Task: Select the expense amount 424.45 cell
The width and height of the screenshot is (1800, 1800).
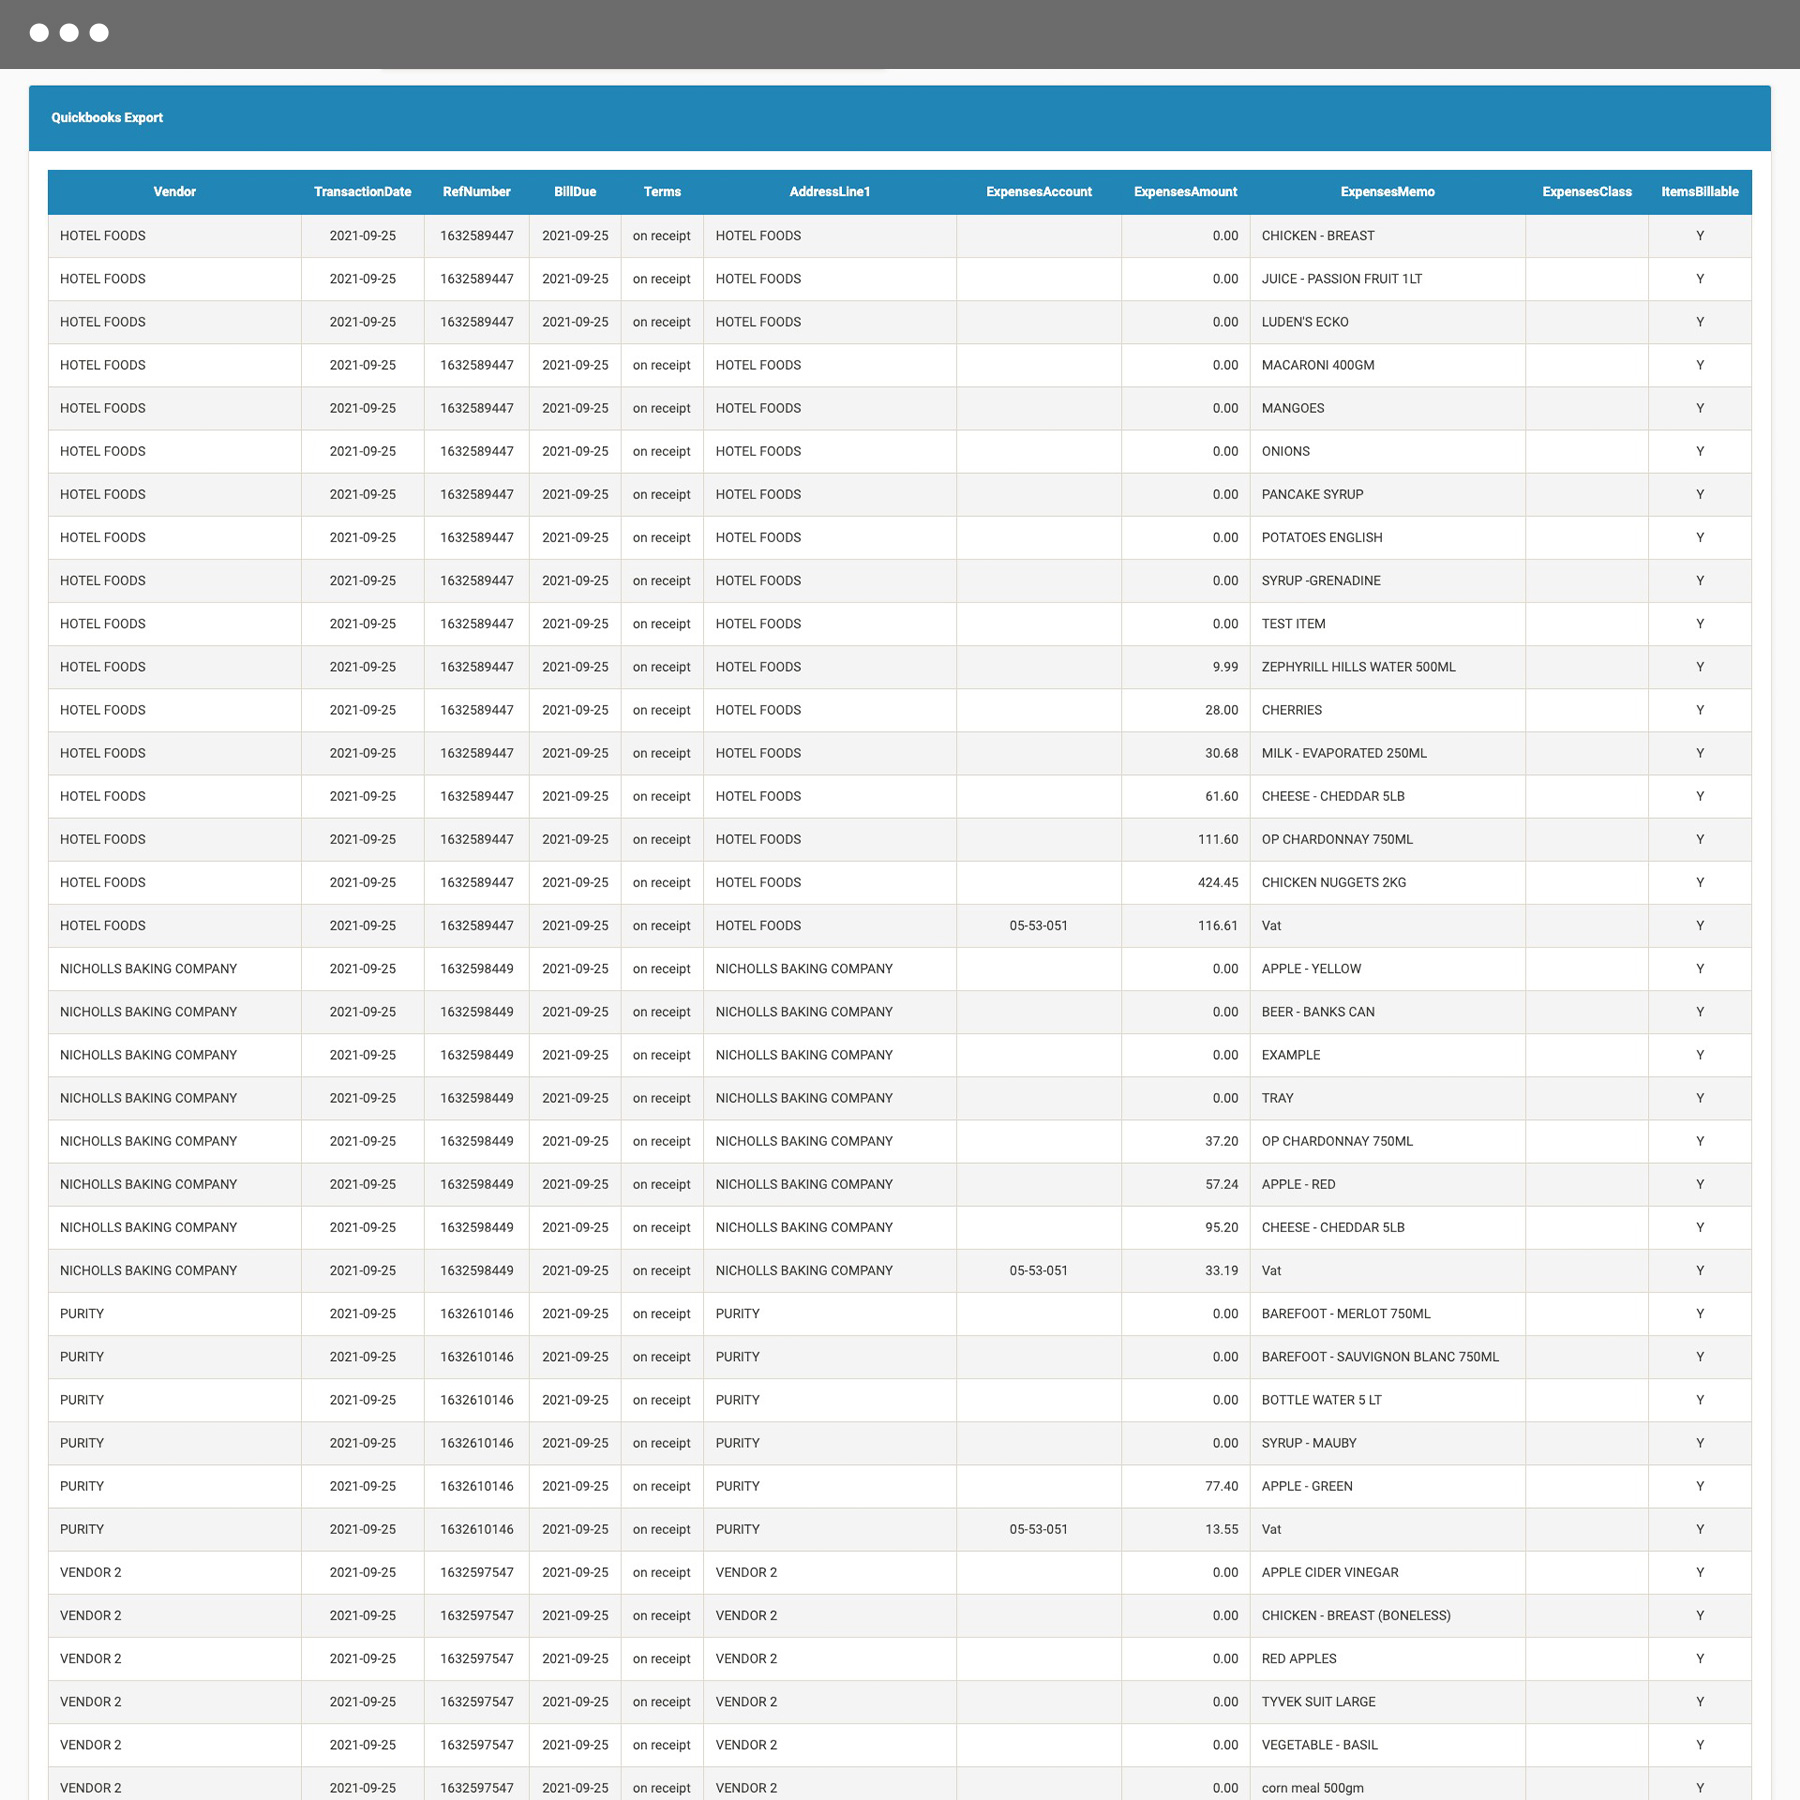Action: [1220, 883]
